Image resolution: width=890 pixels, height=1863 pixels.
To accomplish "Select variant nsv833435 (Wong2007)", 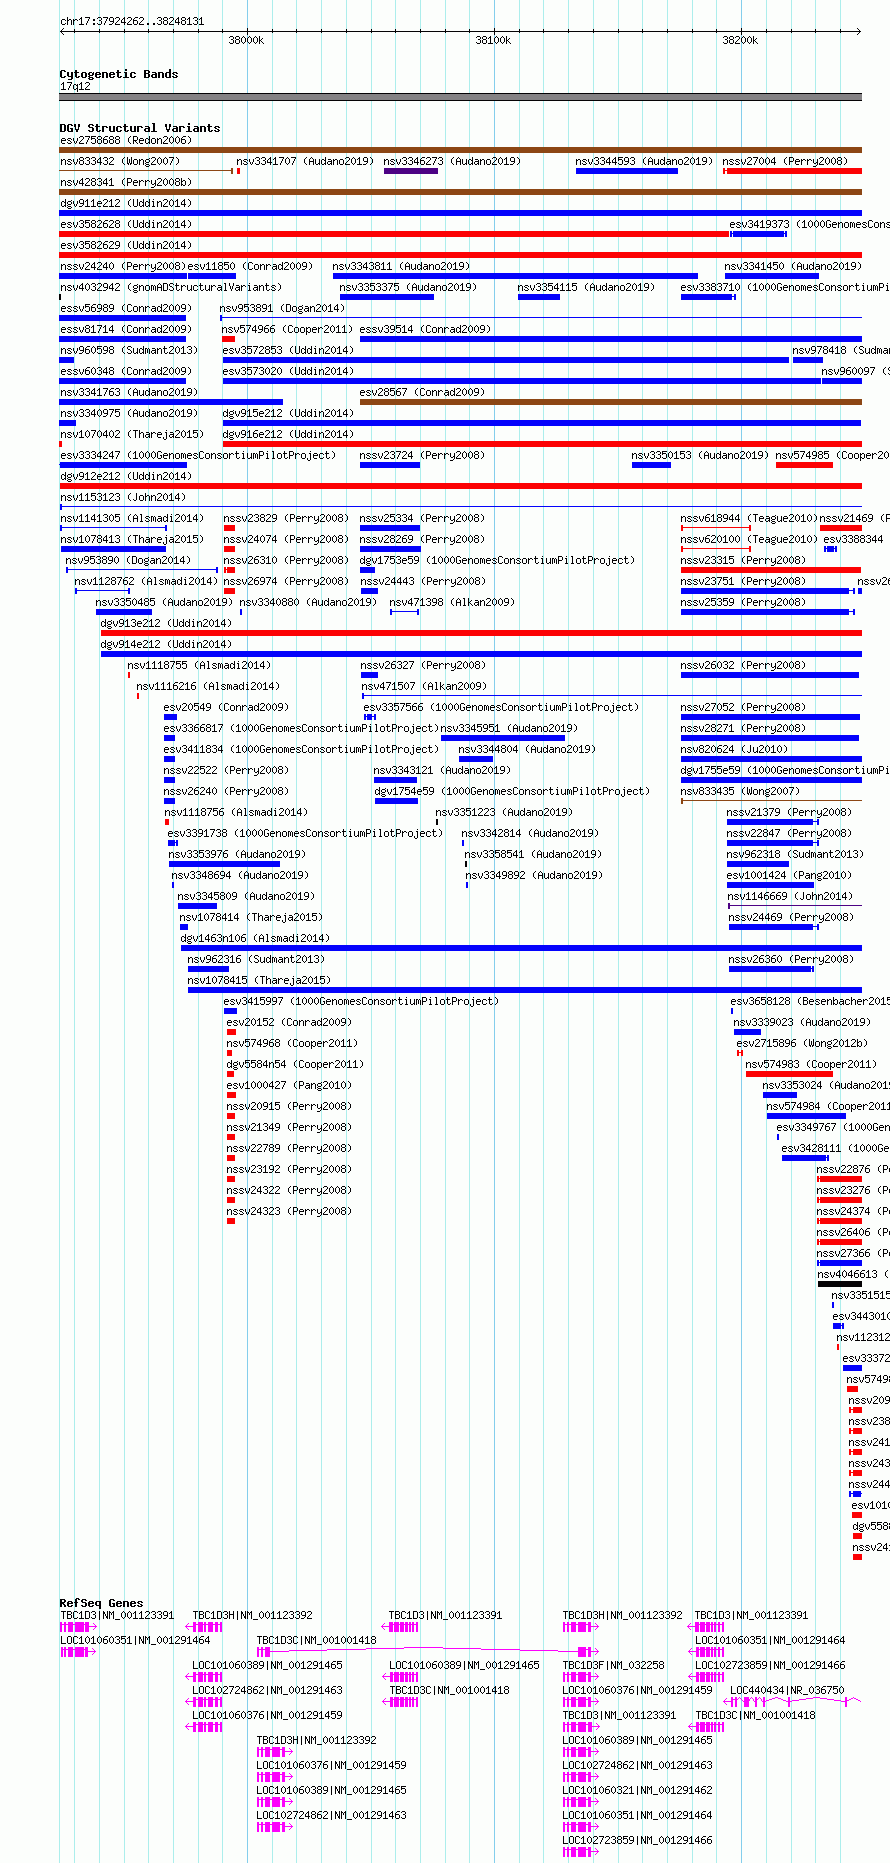I will [x=740, y=791].
